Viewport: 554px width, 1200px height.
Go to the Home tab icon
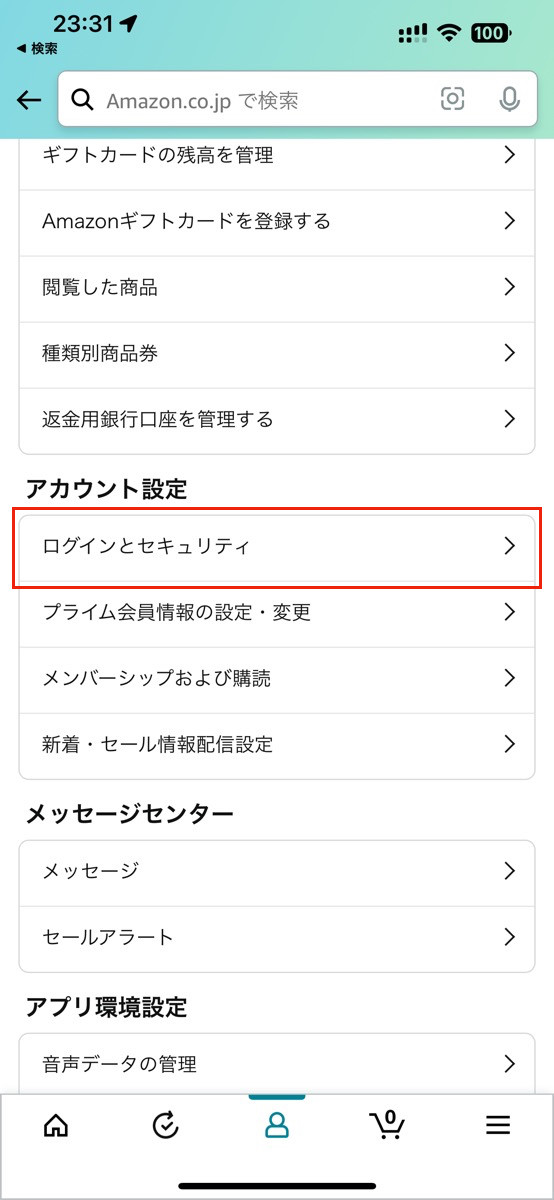(56, 1125)
